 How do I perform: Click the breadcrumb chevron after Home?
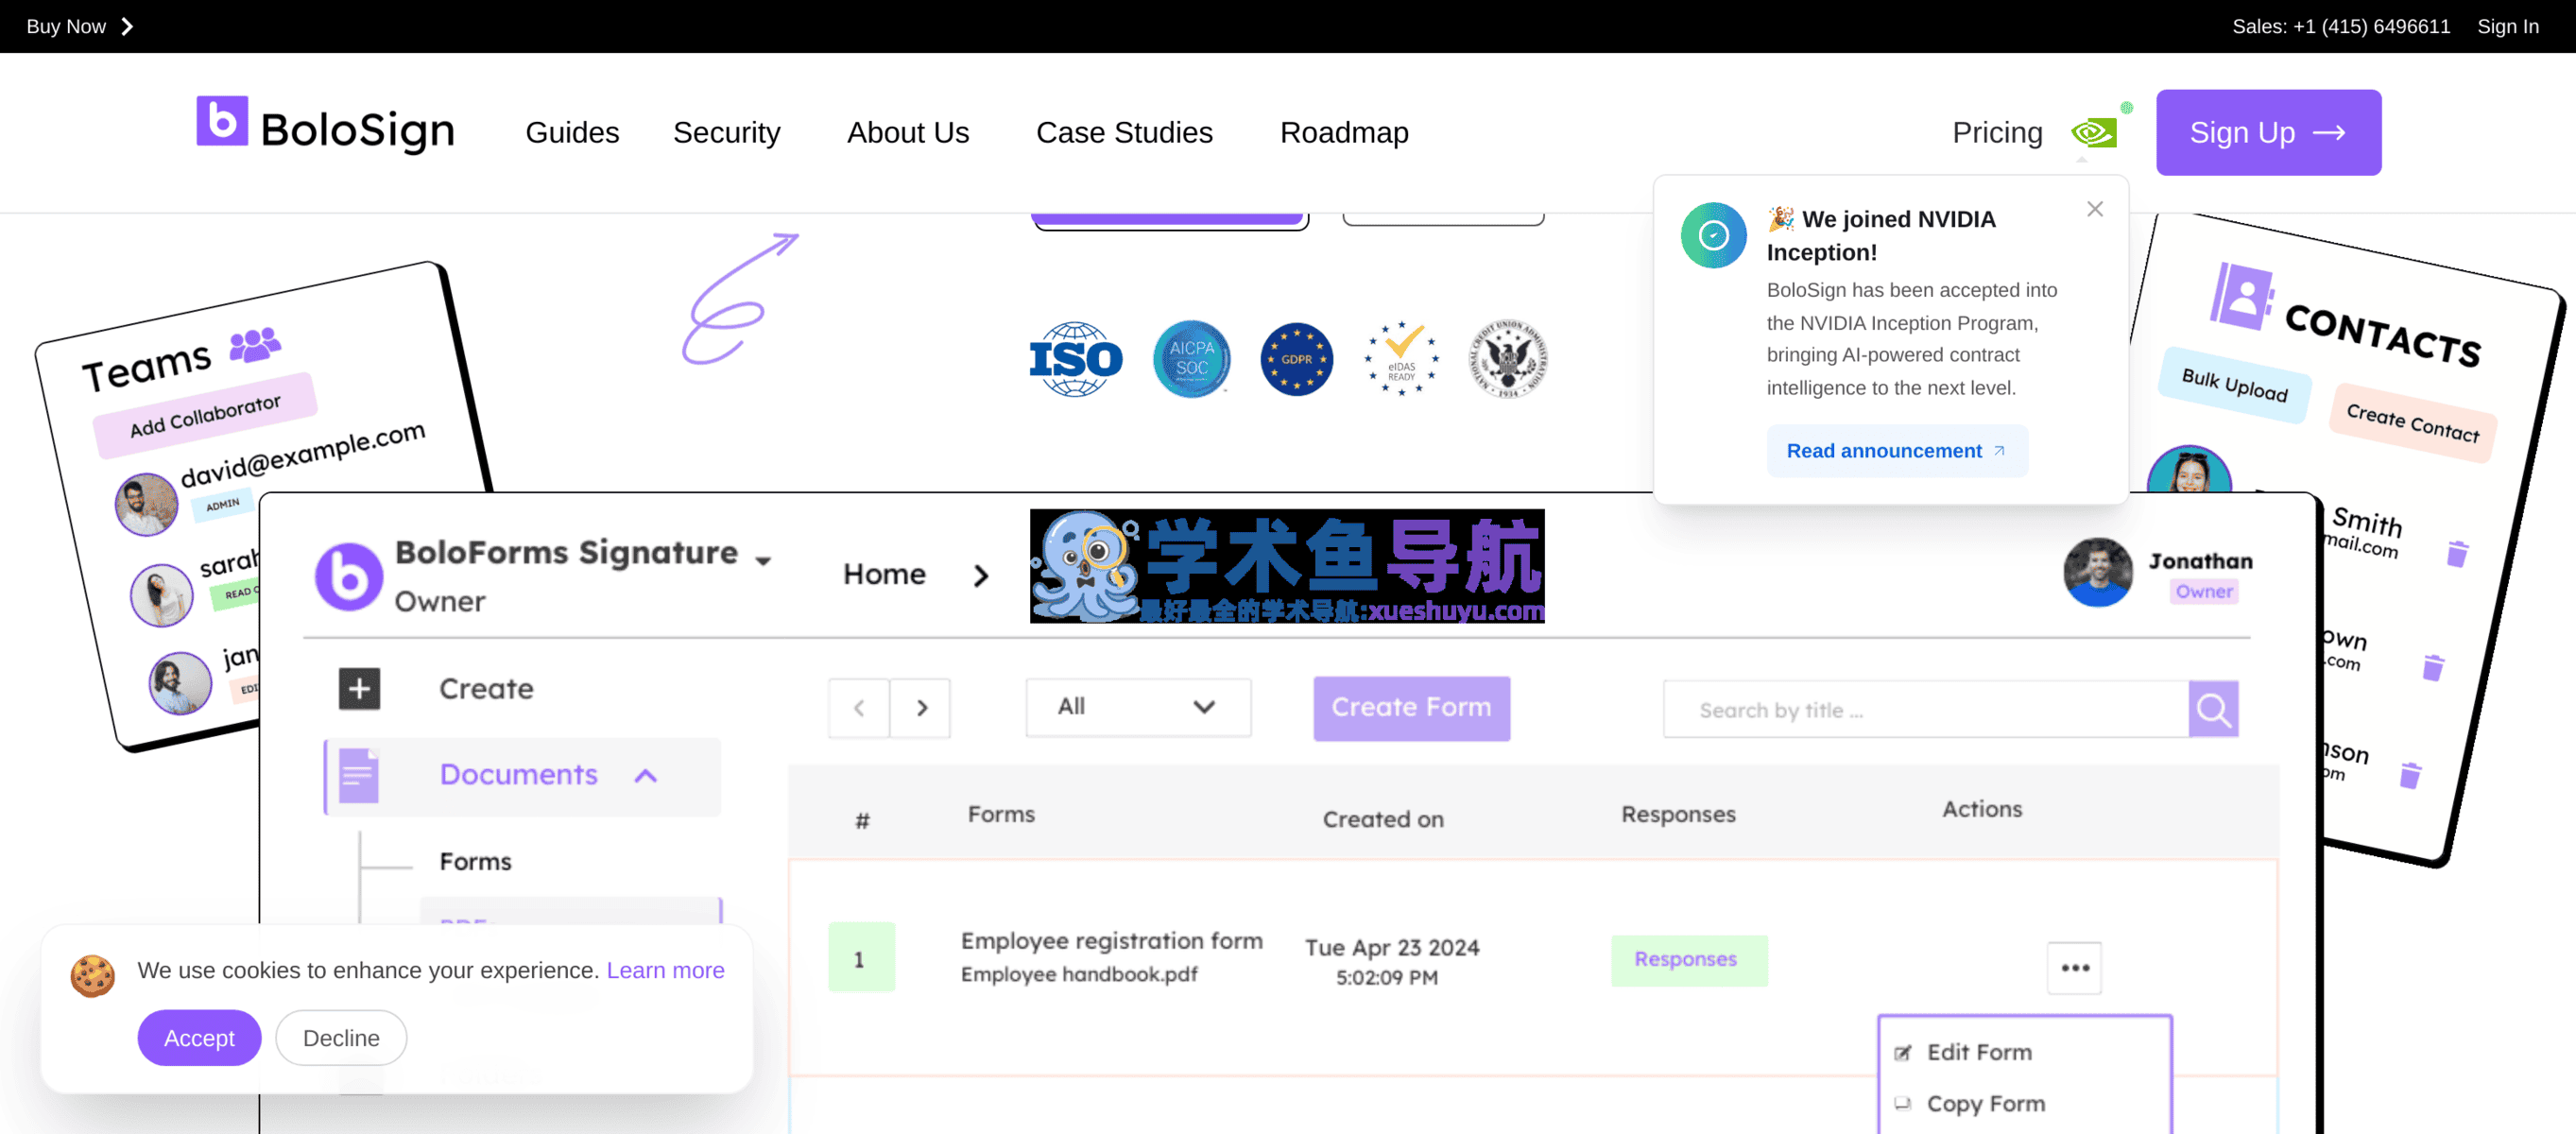pyautogui.click(x=980, y=575)
